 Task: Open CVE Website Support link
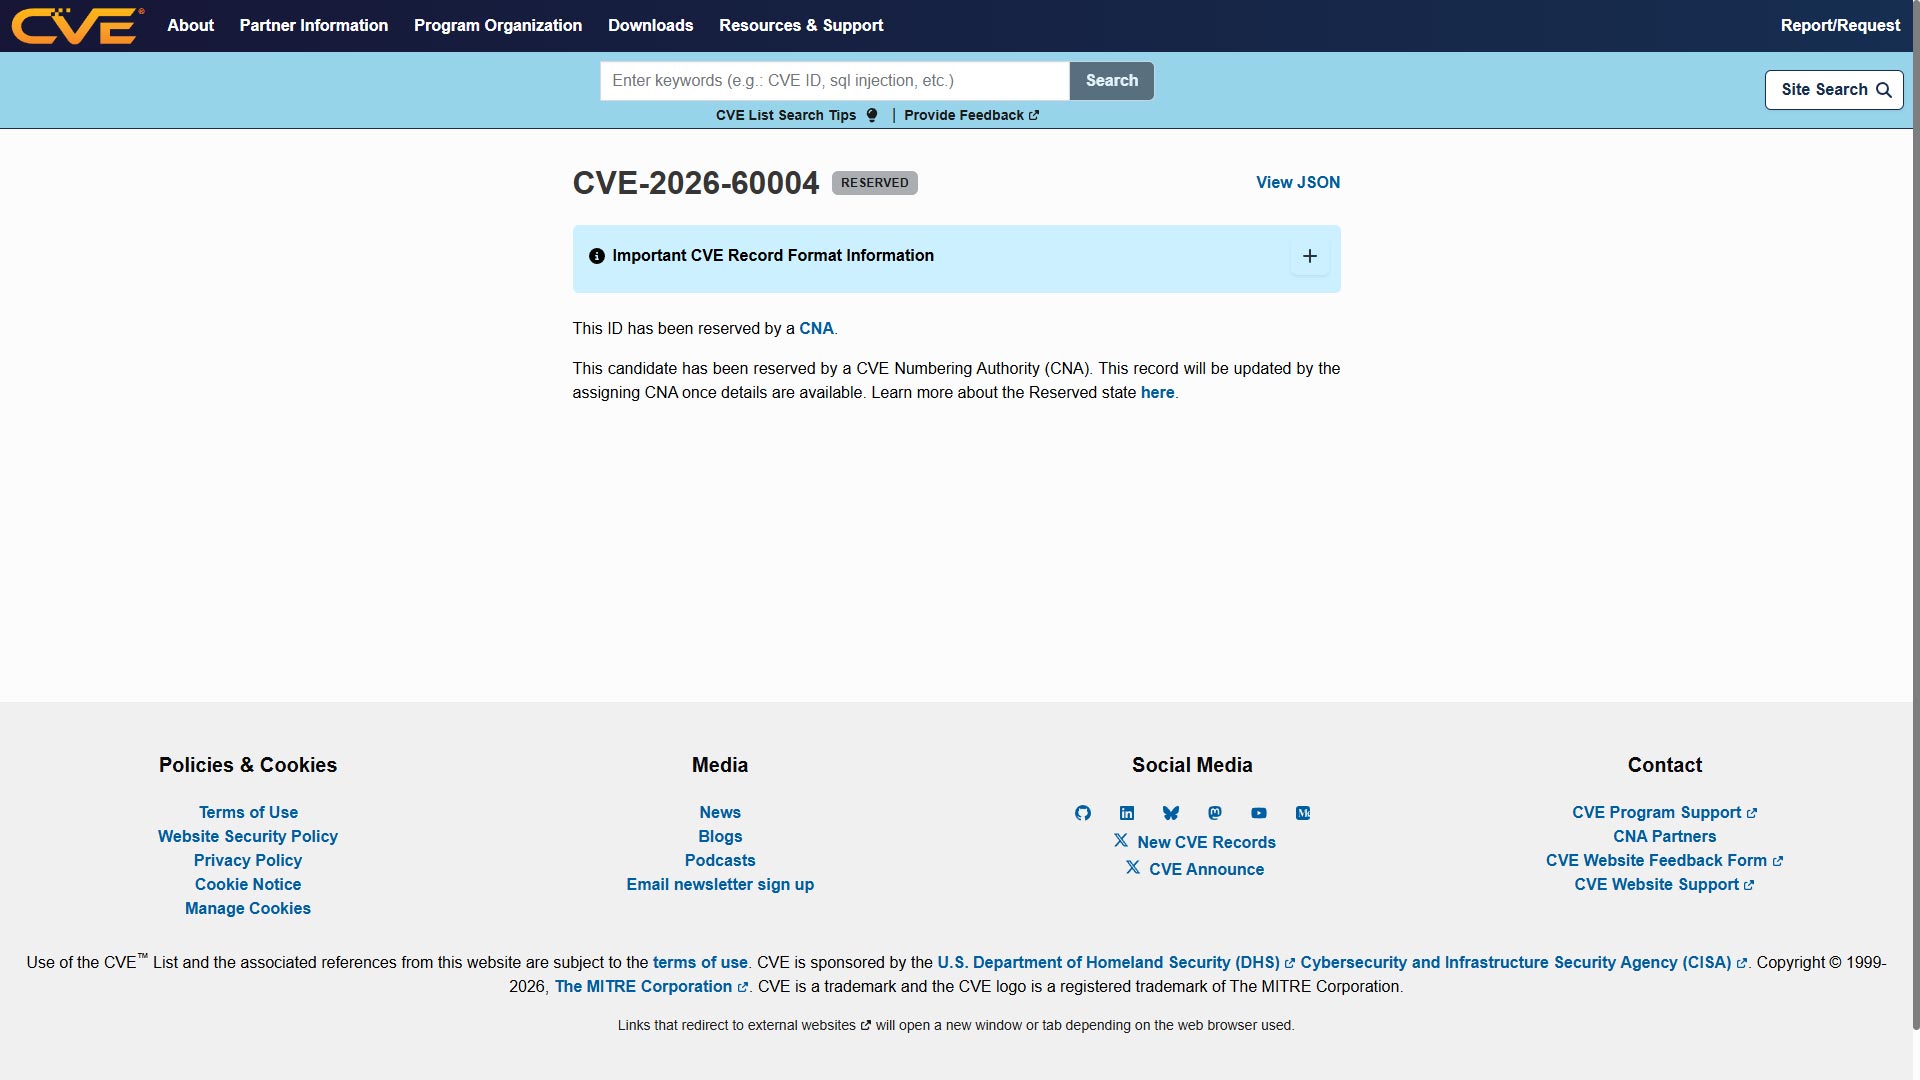click(x=1664, y=884)
